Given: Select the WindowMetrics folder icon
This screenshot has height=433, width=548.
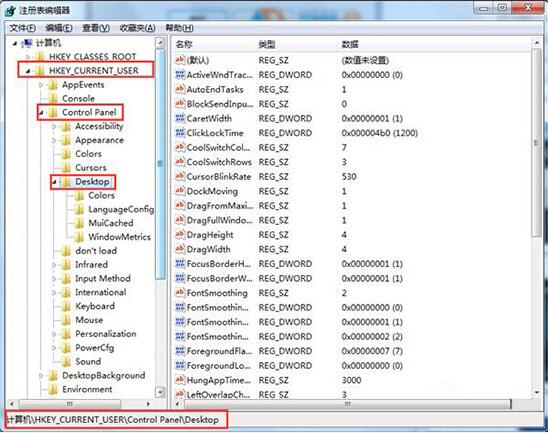Looking at the screenshot, I should (x=79, y=237).
